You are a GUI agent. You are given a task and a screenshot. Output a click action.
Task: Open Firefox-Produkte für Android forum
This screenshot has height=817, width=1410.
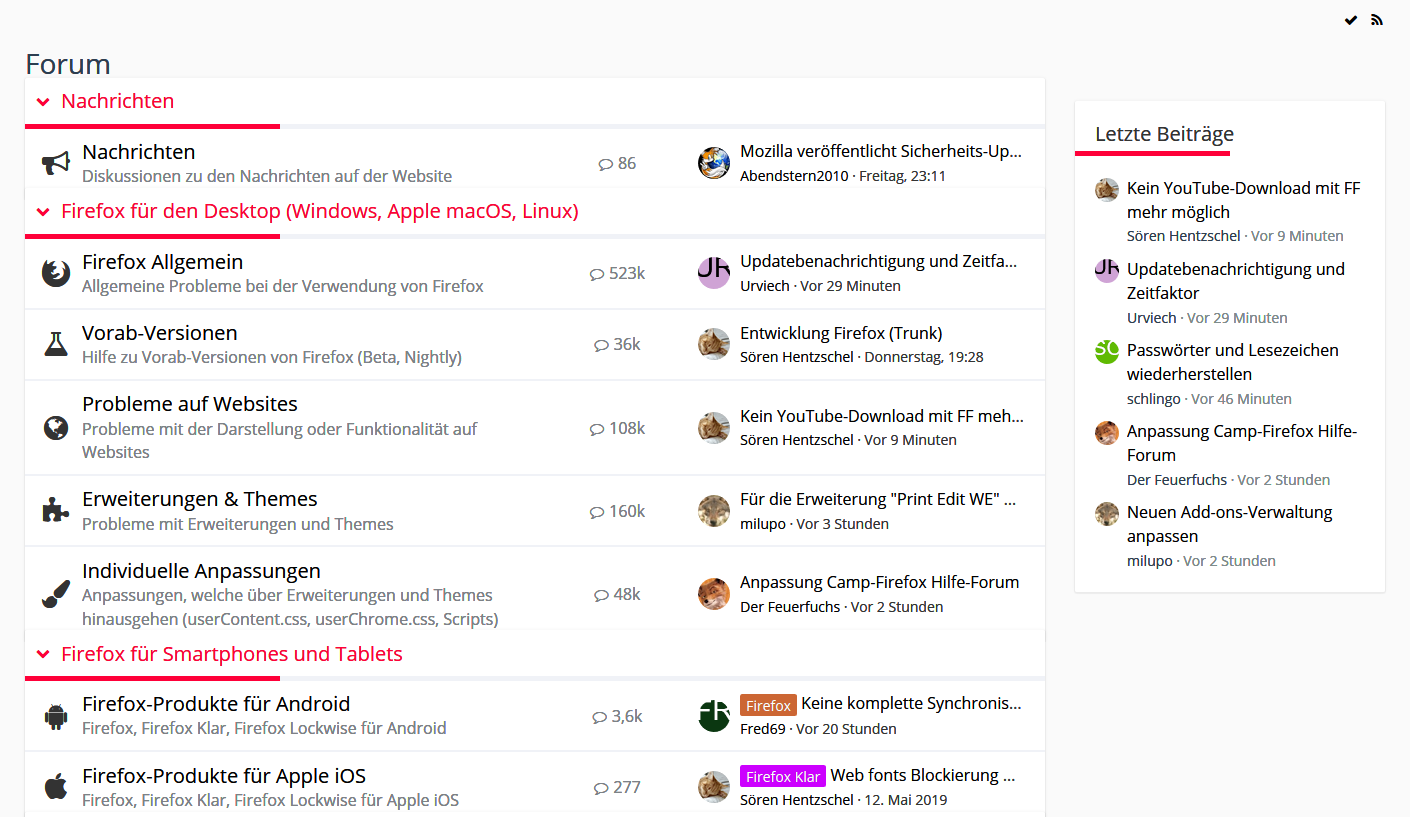[x=216, y=704]
